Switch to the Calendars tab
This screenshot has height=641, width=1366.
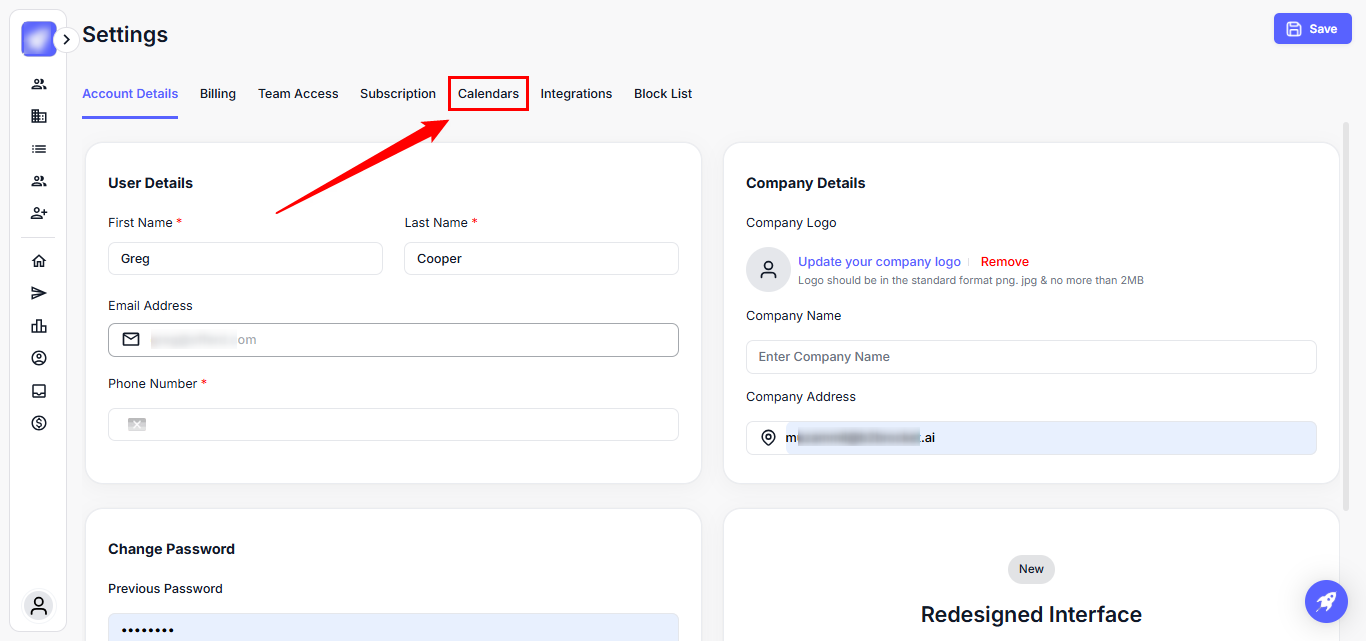coord(488,94)
